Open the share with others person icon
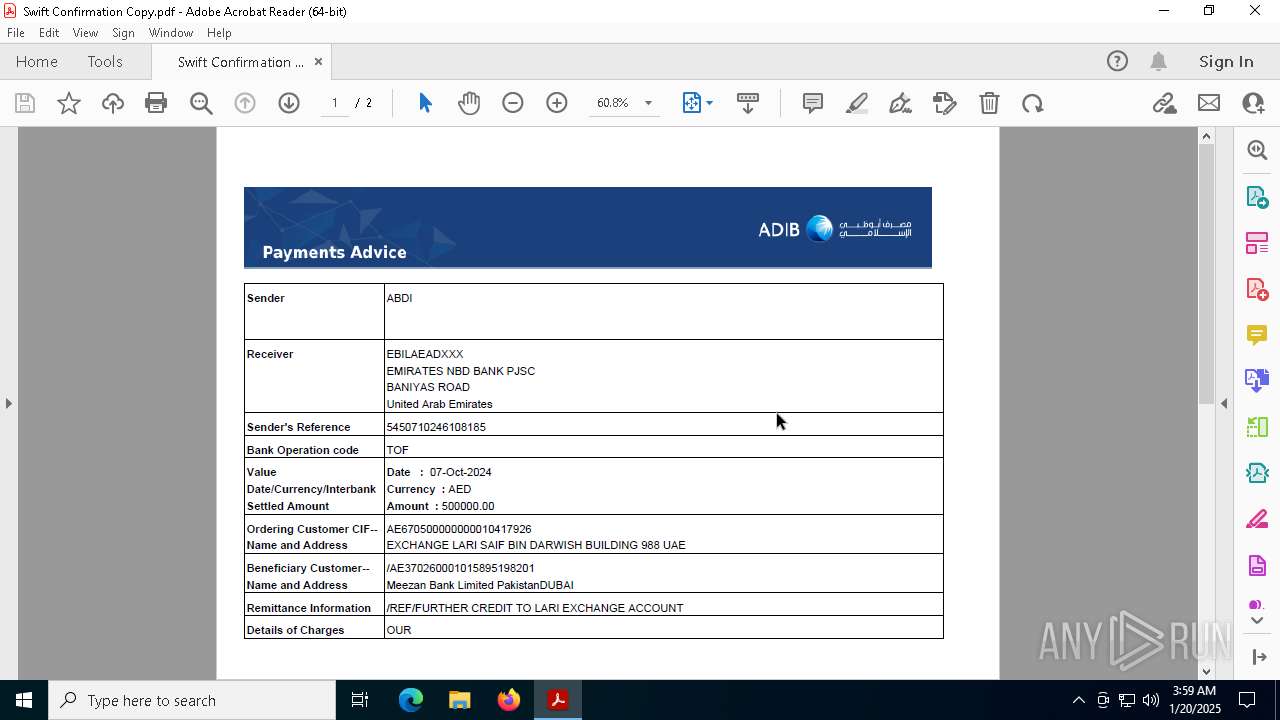Image resolution: width=1280 pixels, height=720 pixels. 1253,103
